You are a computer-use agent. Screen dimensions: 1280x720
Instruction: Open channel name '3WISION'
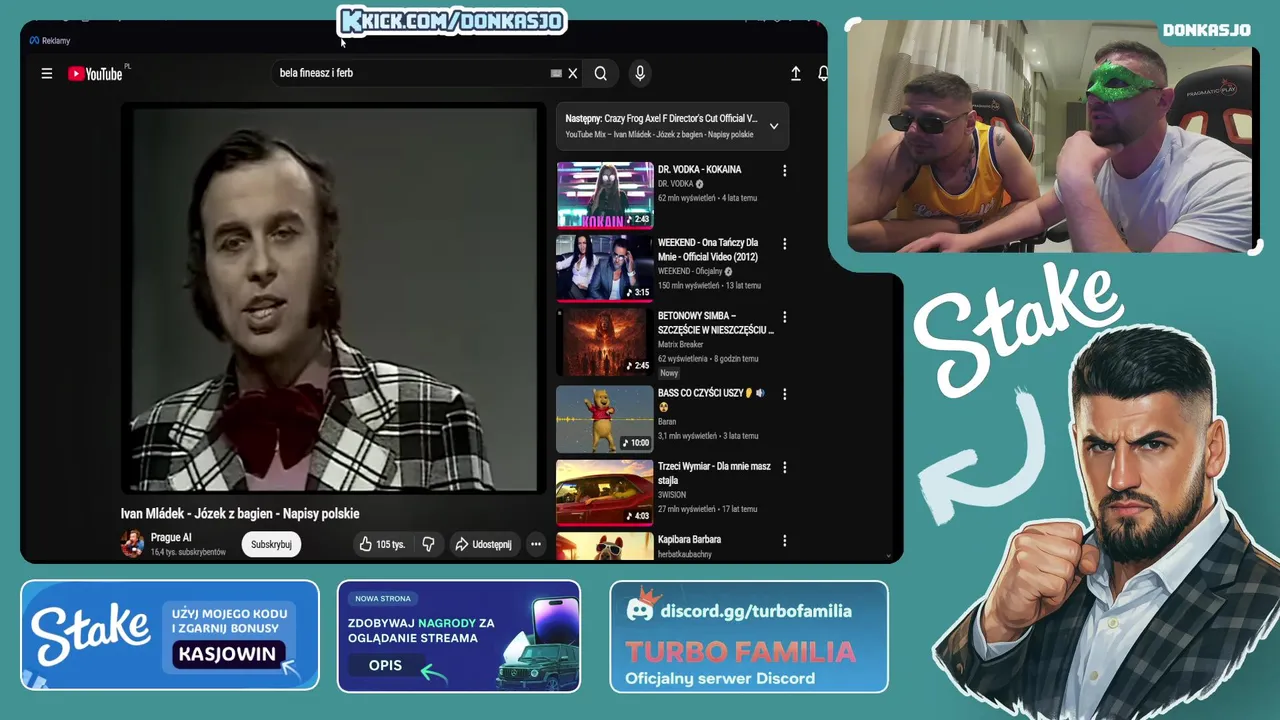point(672,495)
